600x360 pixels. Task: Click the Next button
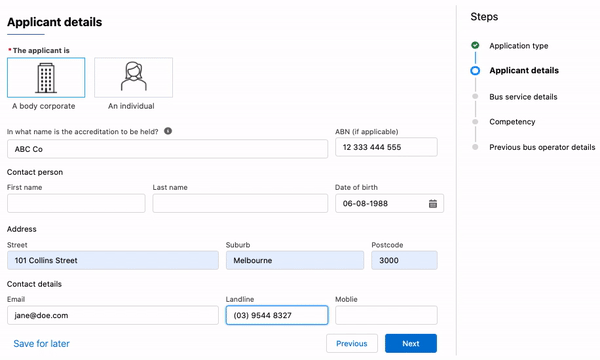(411, 344)
